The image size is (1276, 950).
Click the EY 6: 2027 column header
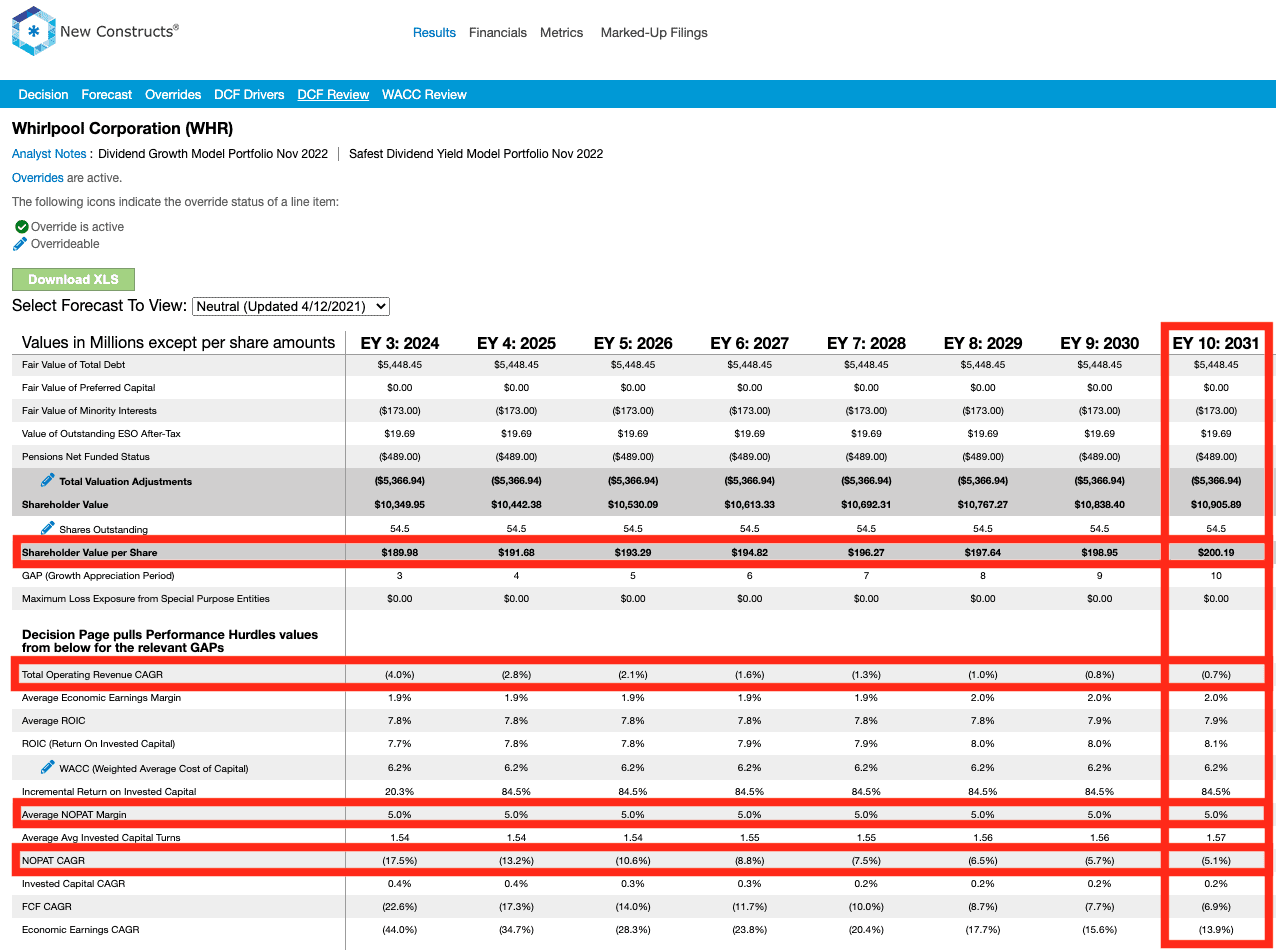click(x=750, y=343)
